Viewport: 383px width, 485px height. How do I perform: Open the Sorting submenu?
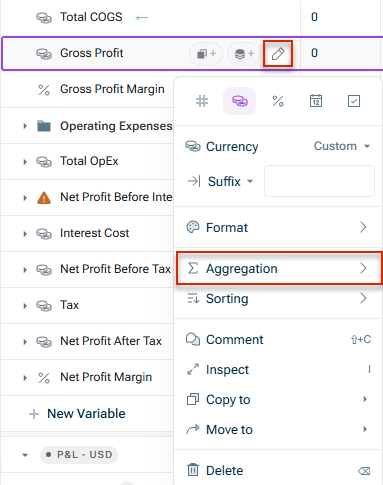point(278,299)
